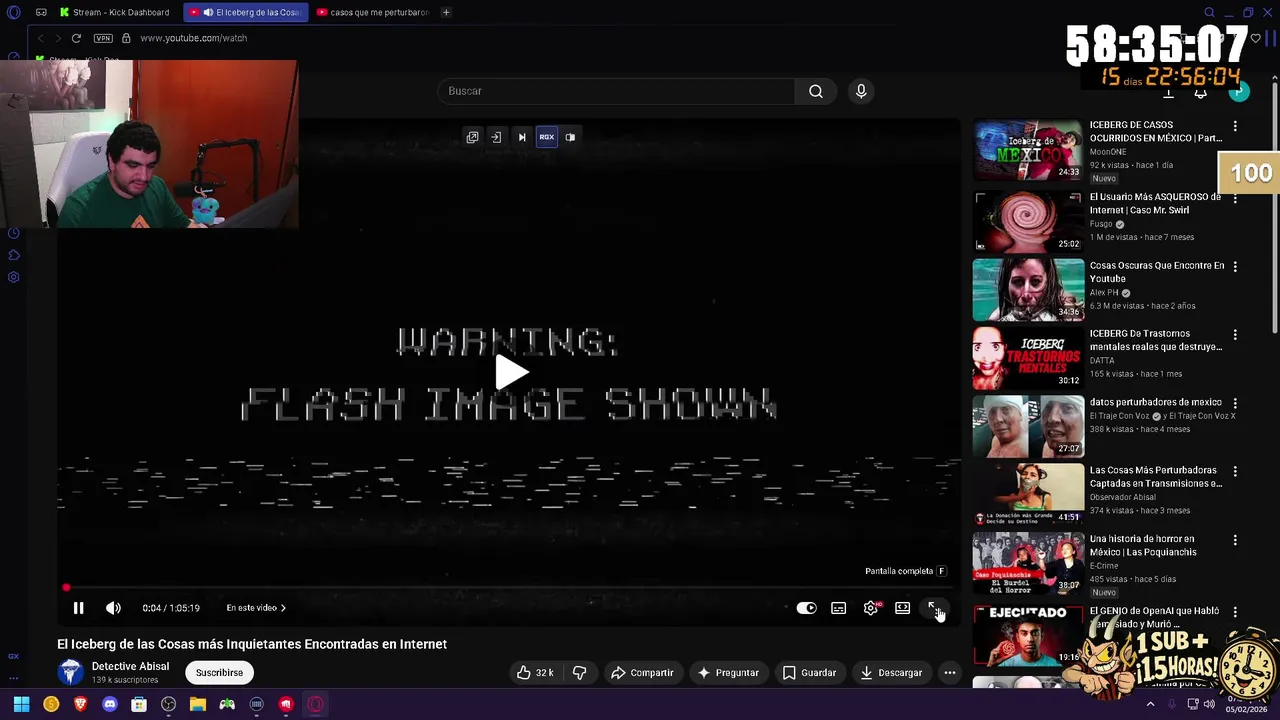Save video using the Guardar button
Image resolution: width=1280 pixels, height=720 pixels.
(x=809, y=673)
